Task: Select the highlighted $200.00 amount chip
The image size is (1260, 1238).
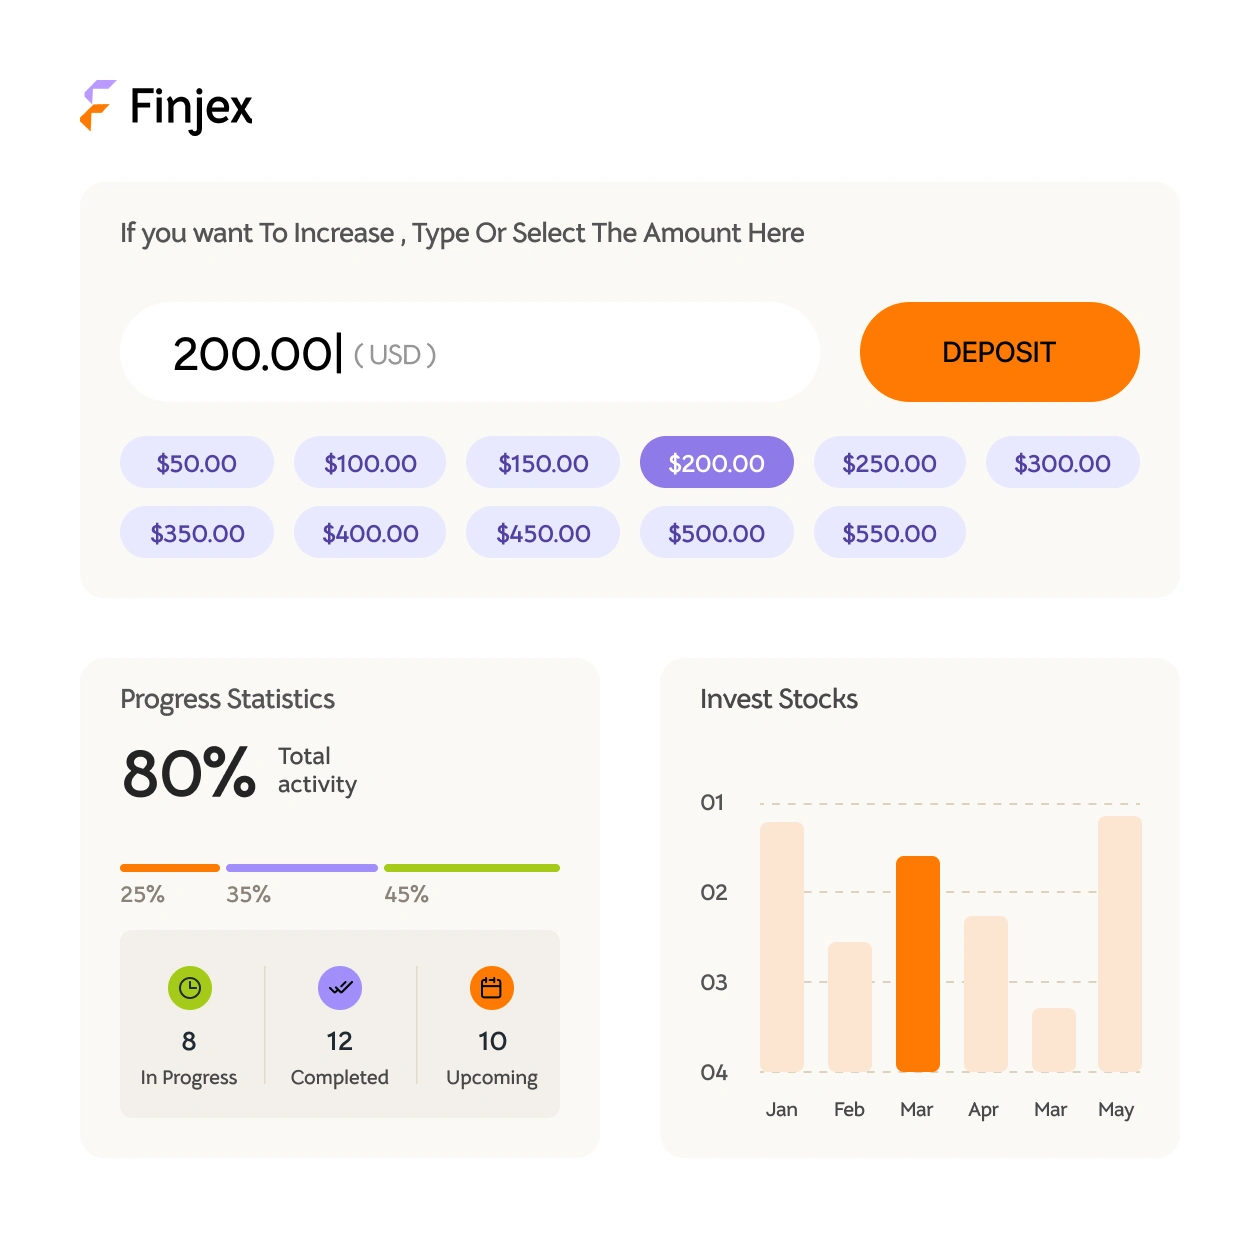Action: 716,462
